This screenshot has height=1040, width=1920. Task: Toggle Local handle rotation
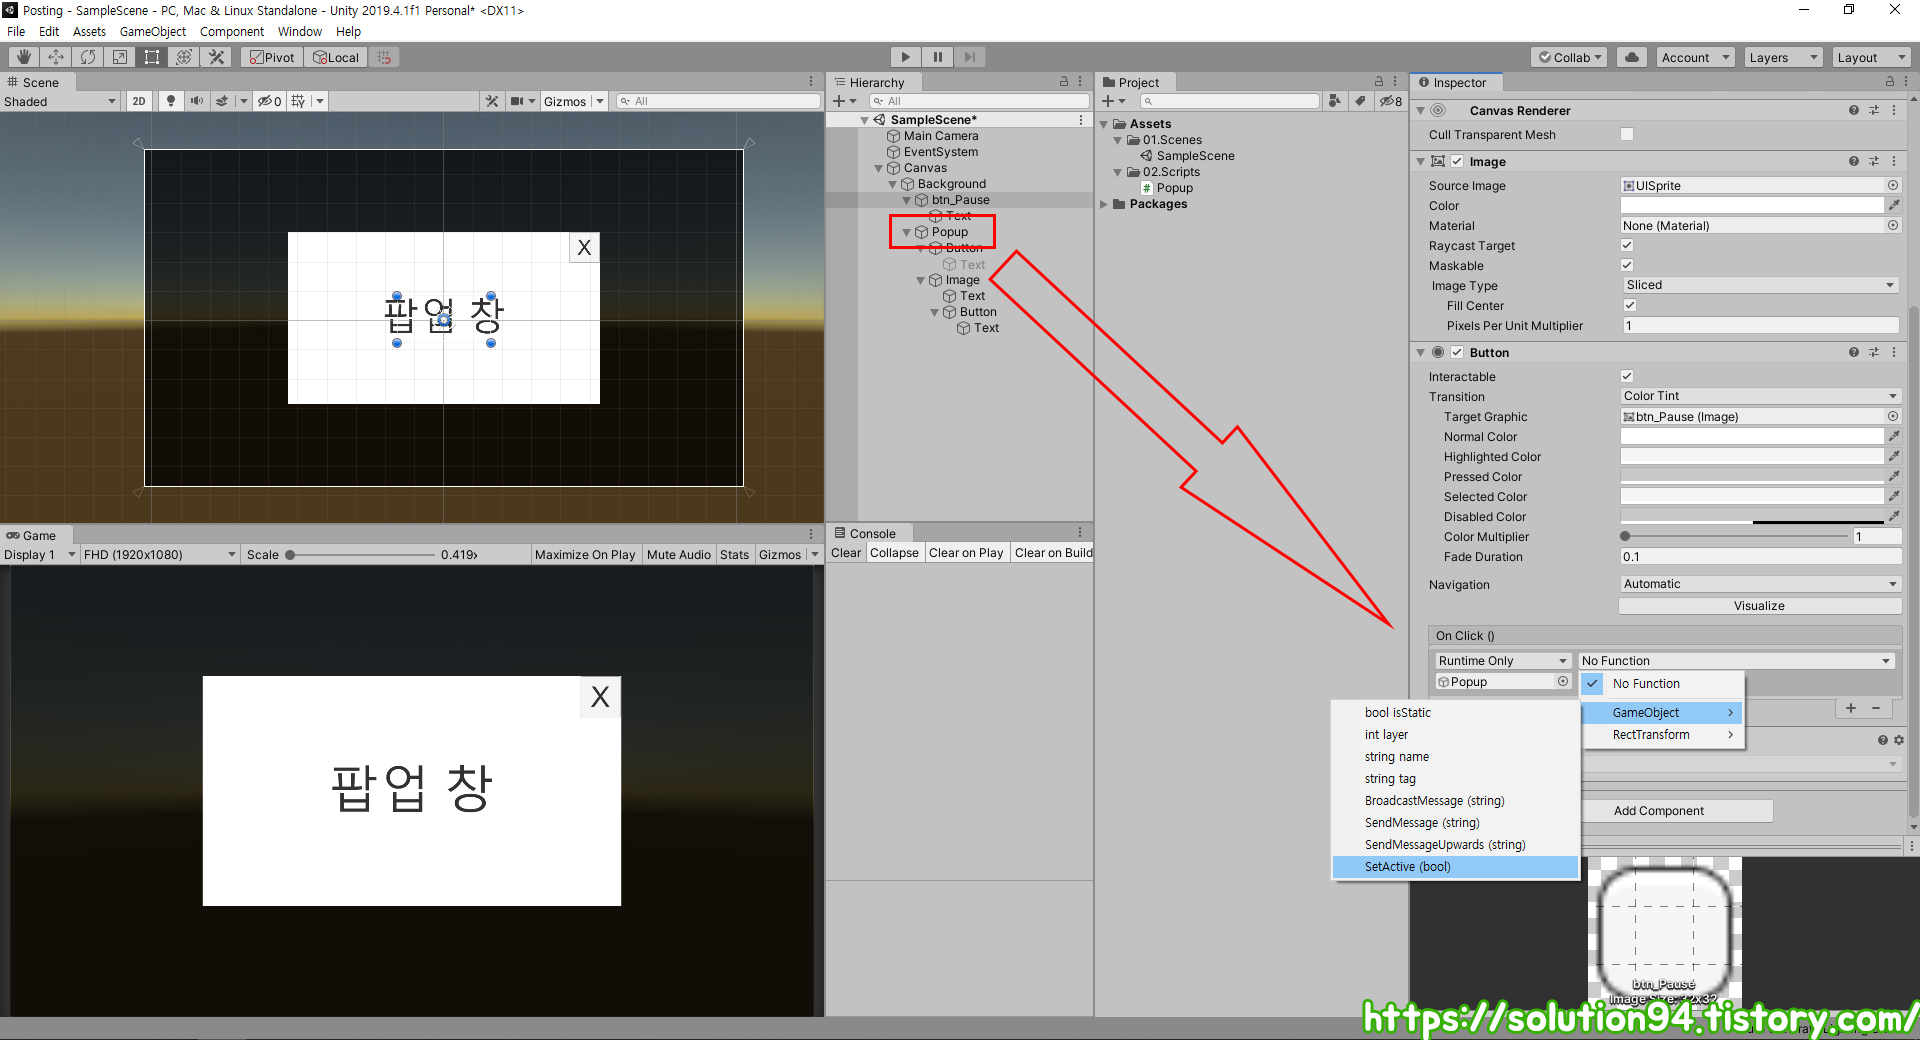[x=336, y=57]
